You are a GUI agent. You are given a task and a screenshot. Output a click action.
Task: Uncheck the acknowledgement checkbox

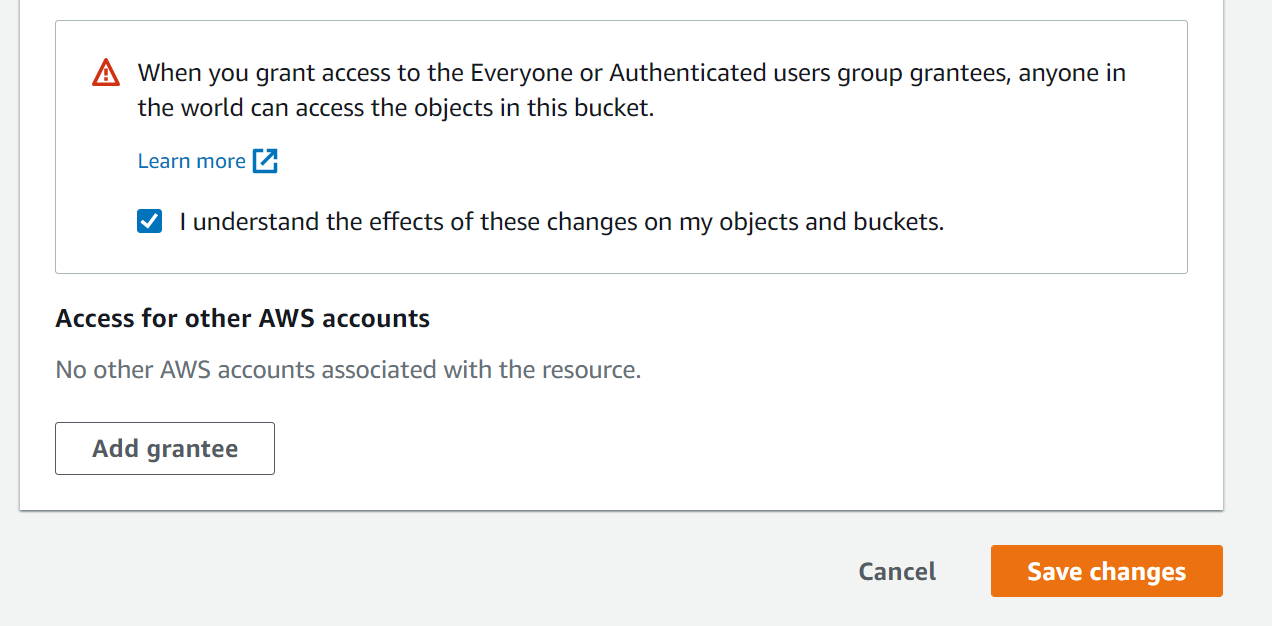pyautogui.click(x=149, y=221)
